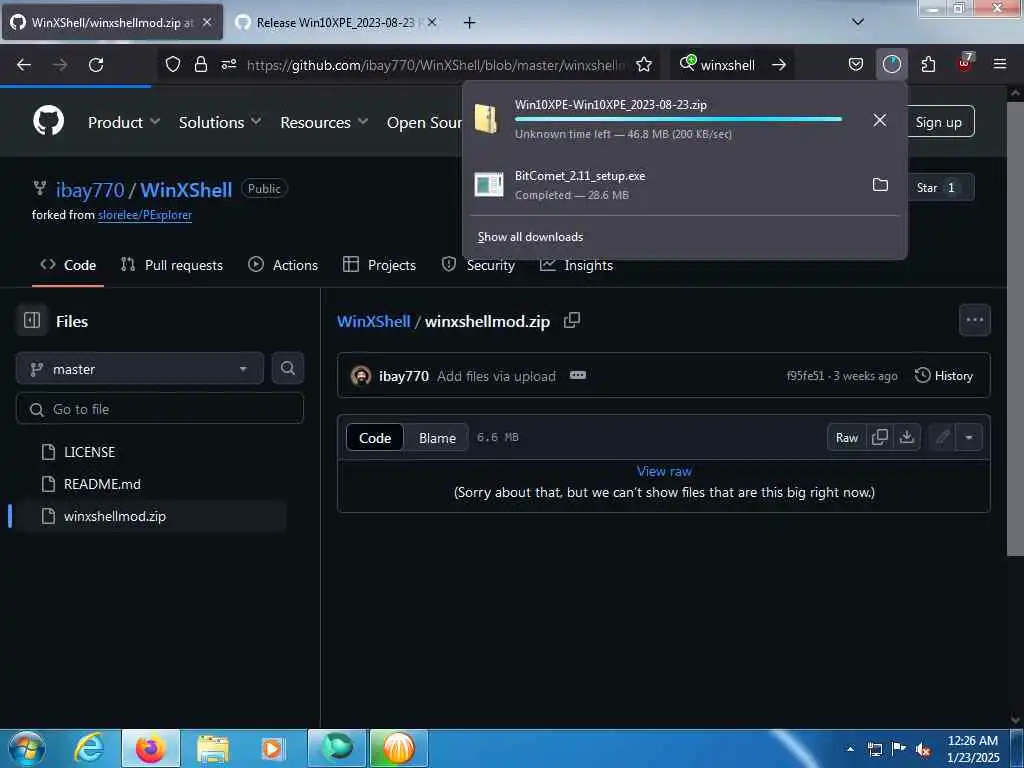Open the Firefox hamburger application menu
The height and width of the screenshot is (768, 1024).
(999, 64)
